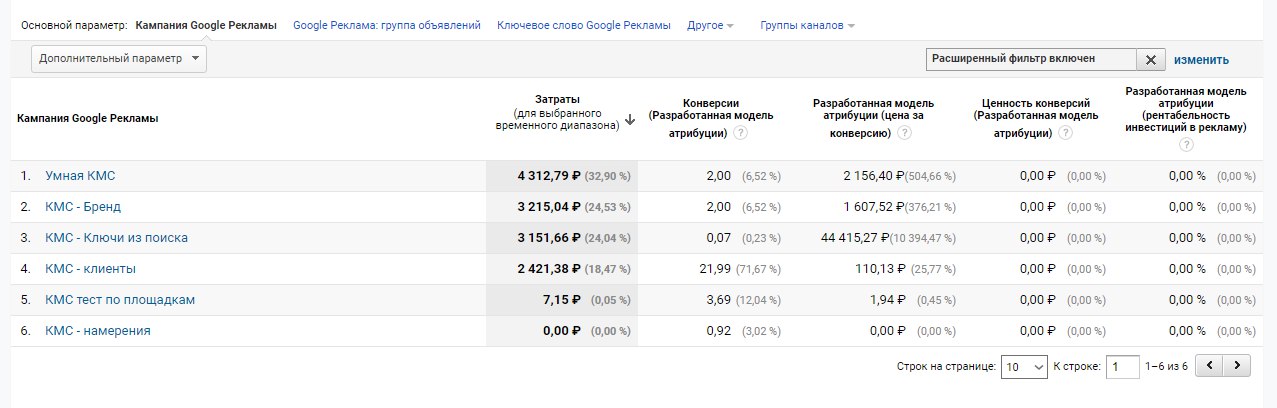The height and width of the screenshot is (408, 1277).
Task: Select Google Реклама: группа объявлений dimension
Action: [387, 25]
